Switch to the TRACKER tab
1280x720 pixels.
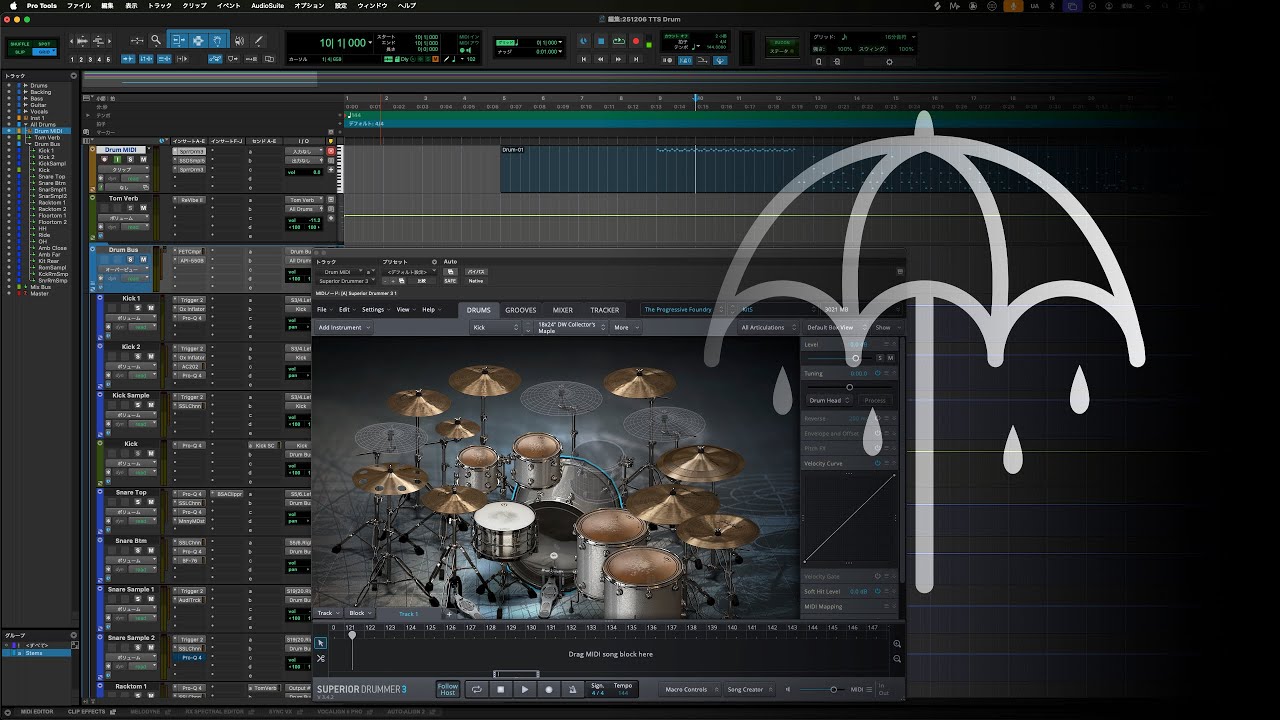(605, 310)
